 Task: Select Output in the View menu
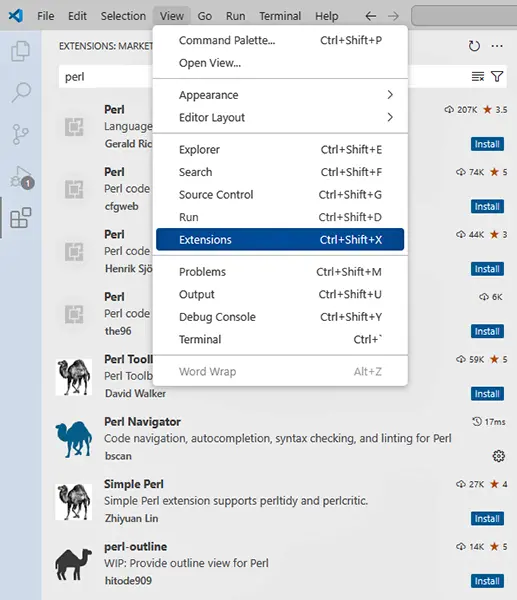point(280,295)
